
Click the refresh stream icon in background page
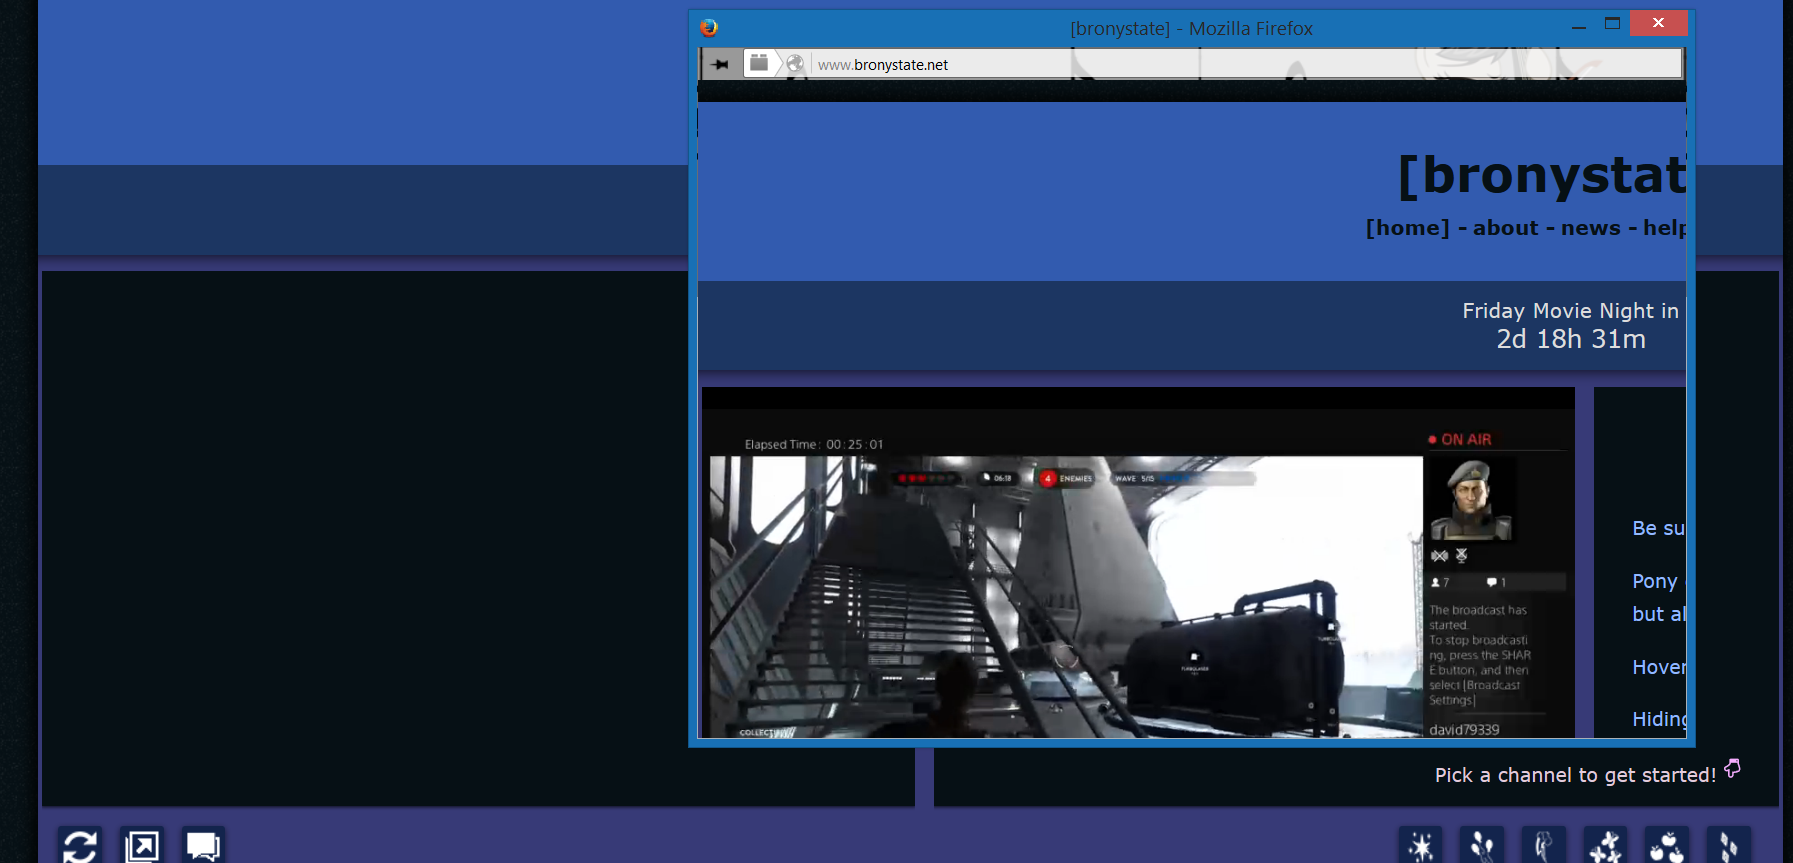pos(80,846)
